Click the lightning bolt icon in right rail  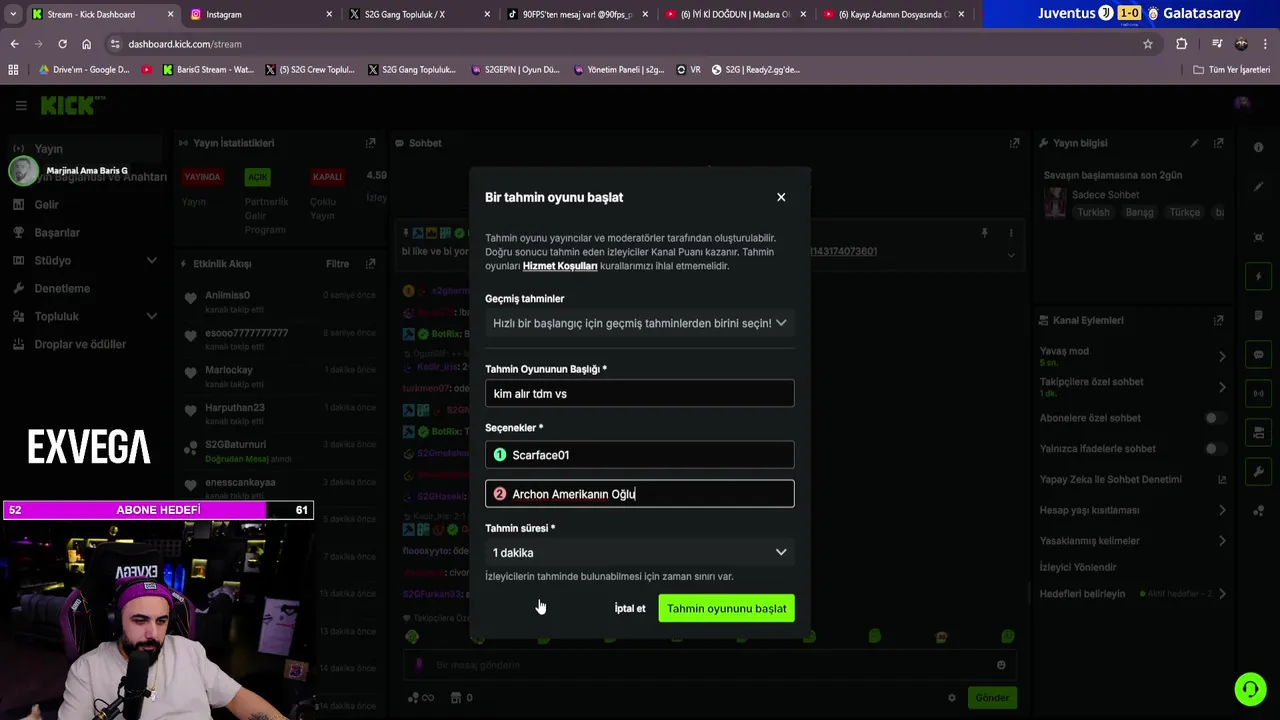(1258, 276)
